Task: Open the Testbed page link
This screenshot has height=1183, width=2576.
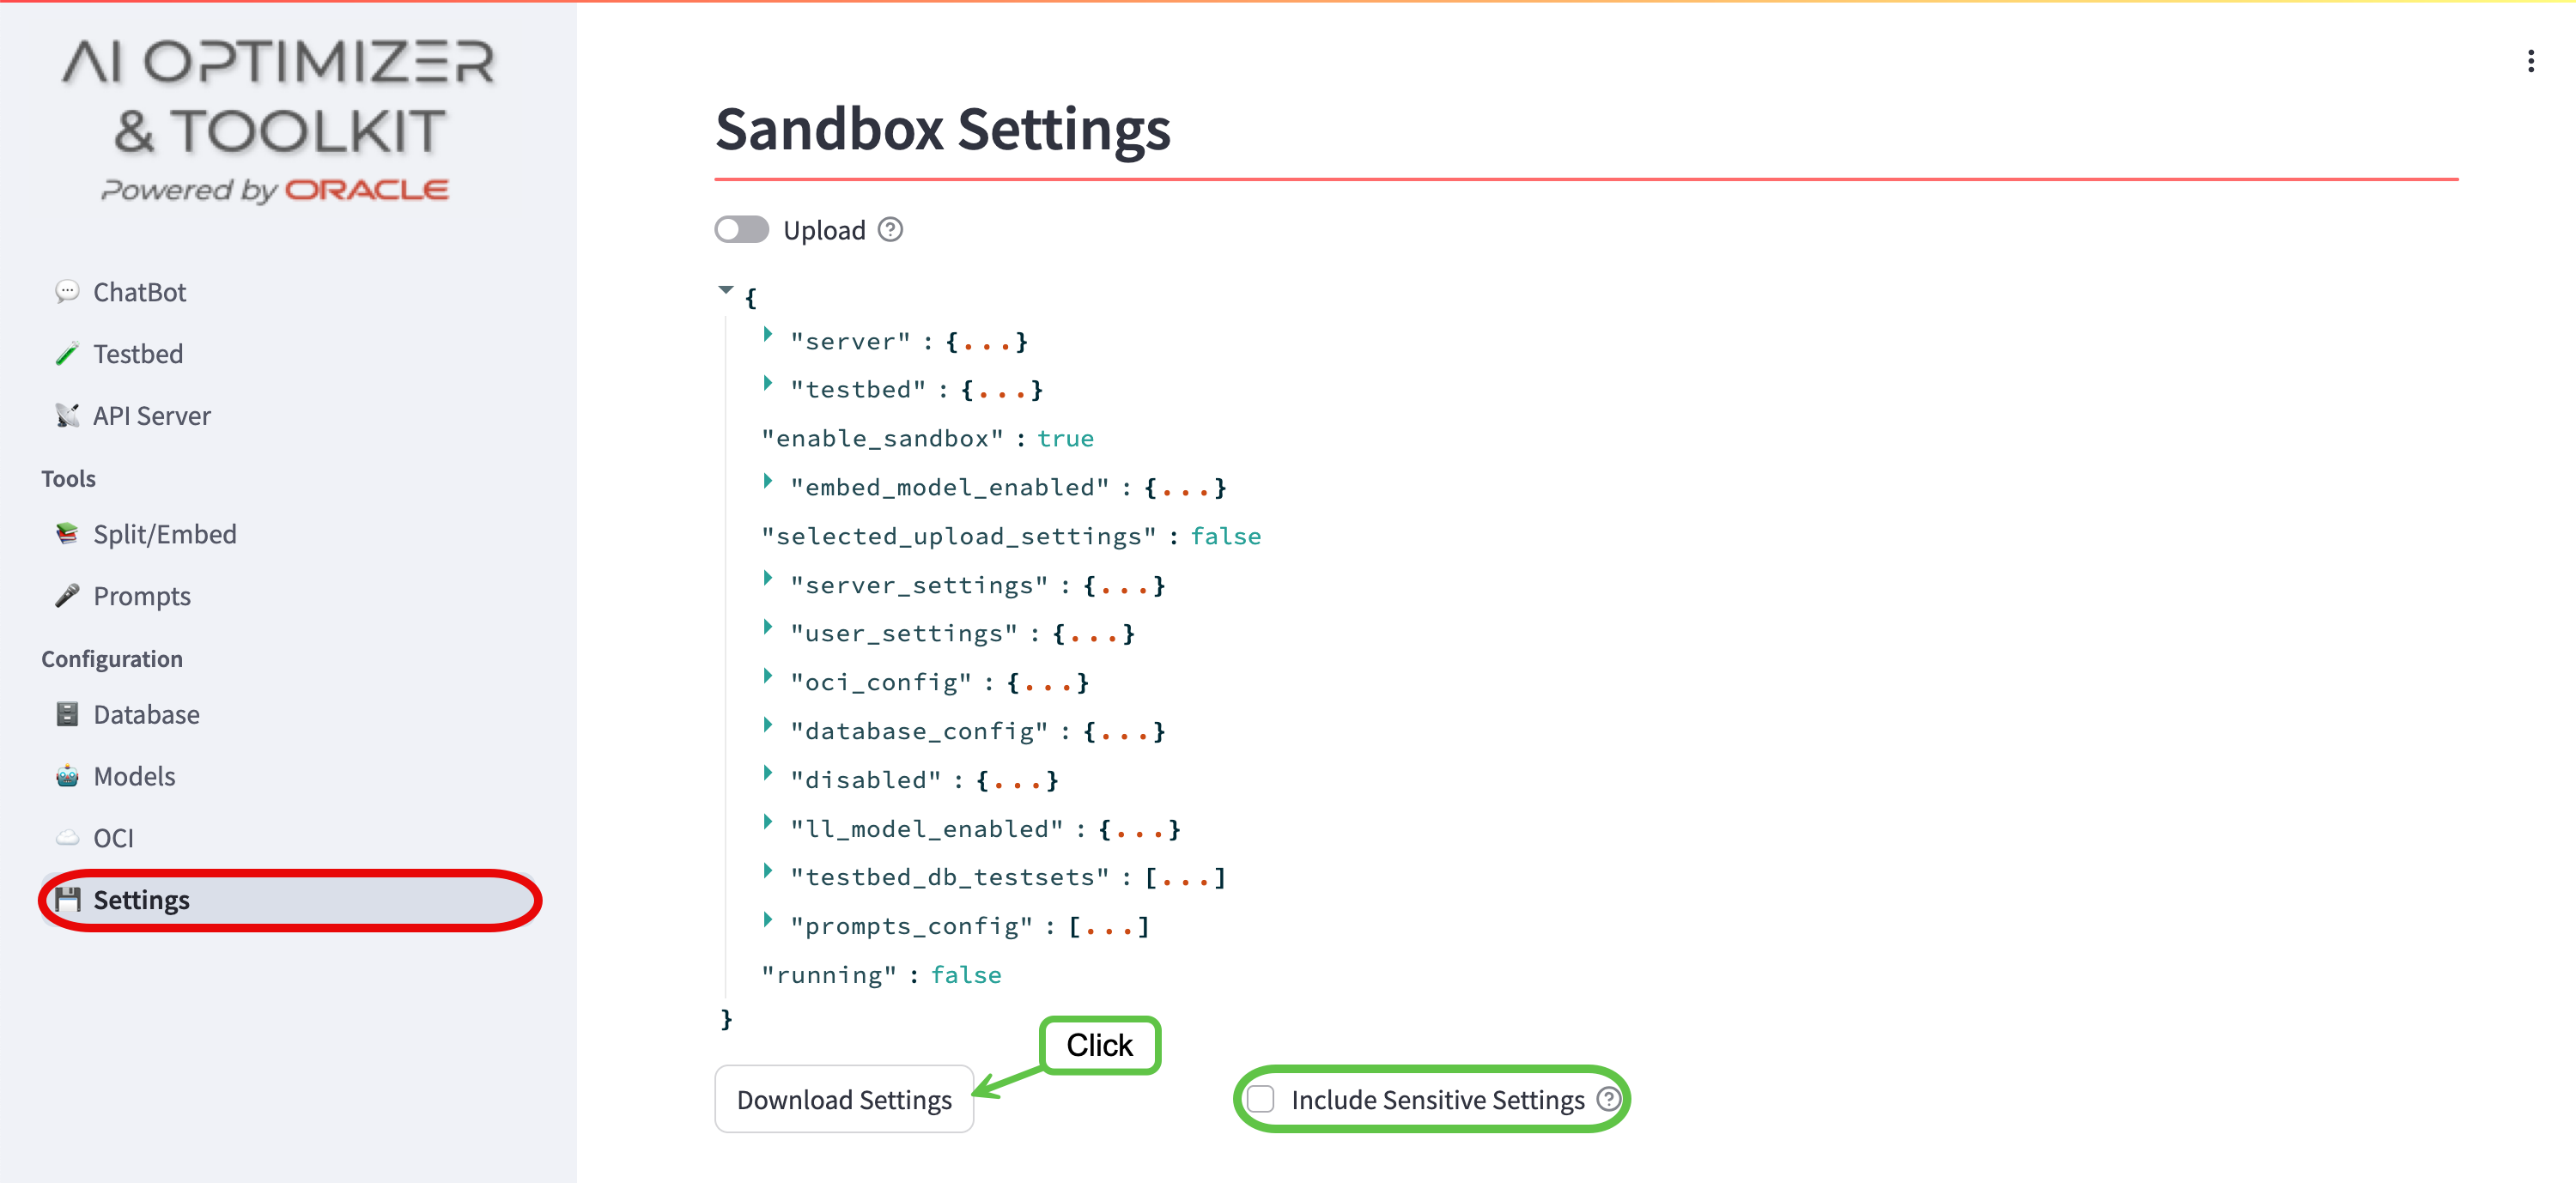Action: pyautogui.click(x=138, y=354)
